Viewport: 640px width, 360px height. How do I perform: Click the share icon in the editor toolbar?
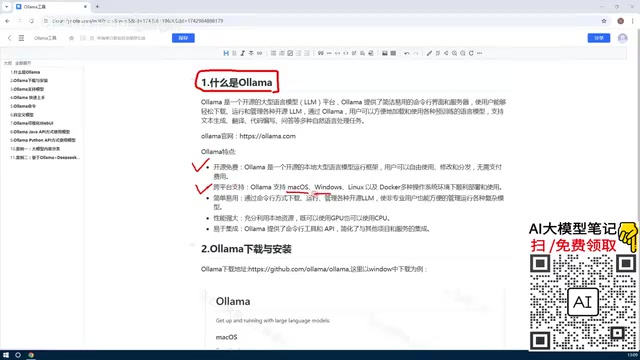pyautogui.click(x=446, y=53)
